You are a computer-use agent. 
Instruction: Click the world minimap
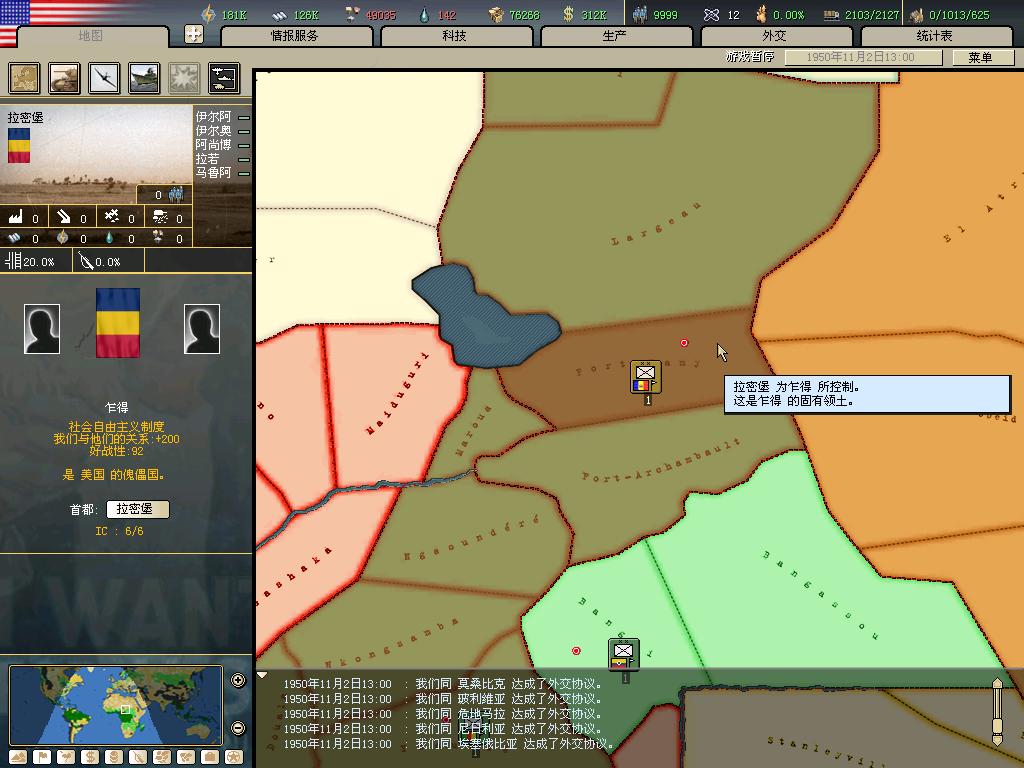tap(116, 705)
